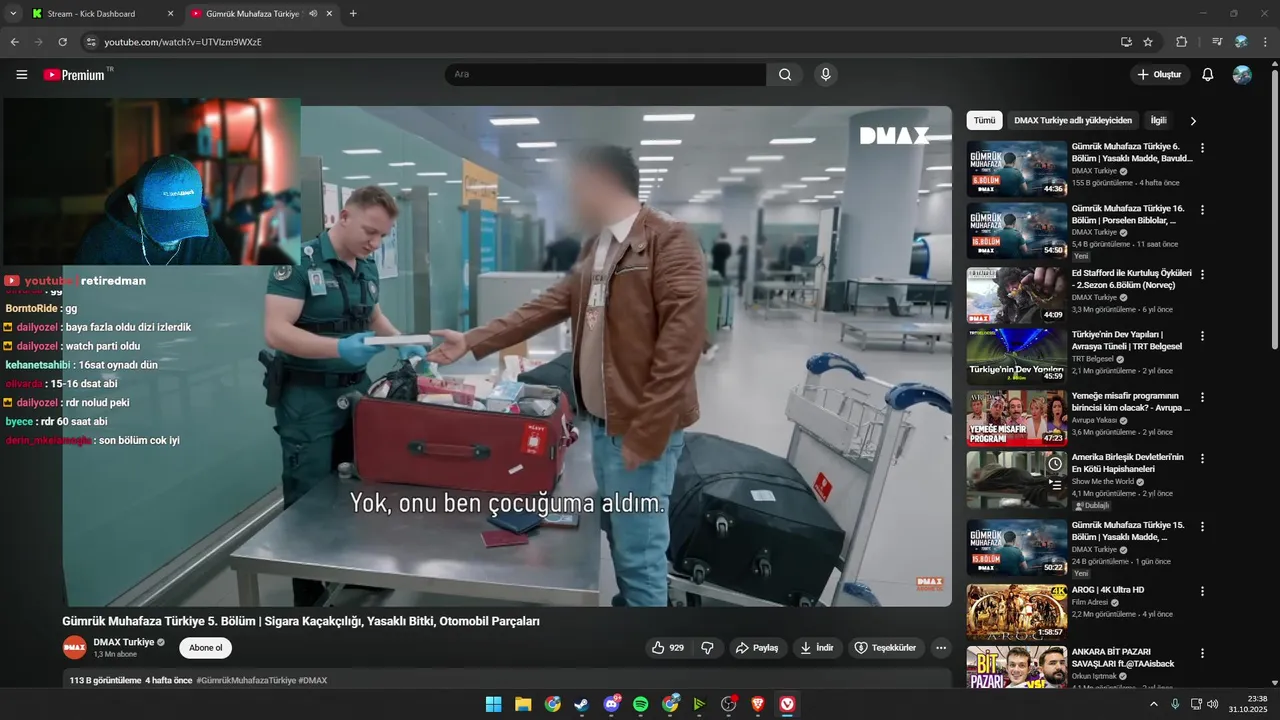
Task: Expand the browser tab search dropdown
Action: 13,14
